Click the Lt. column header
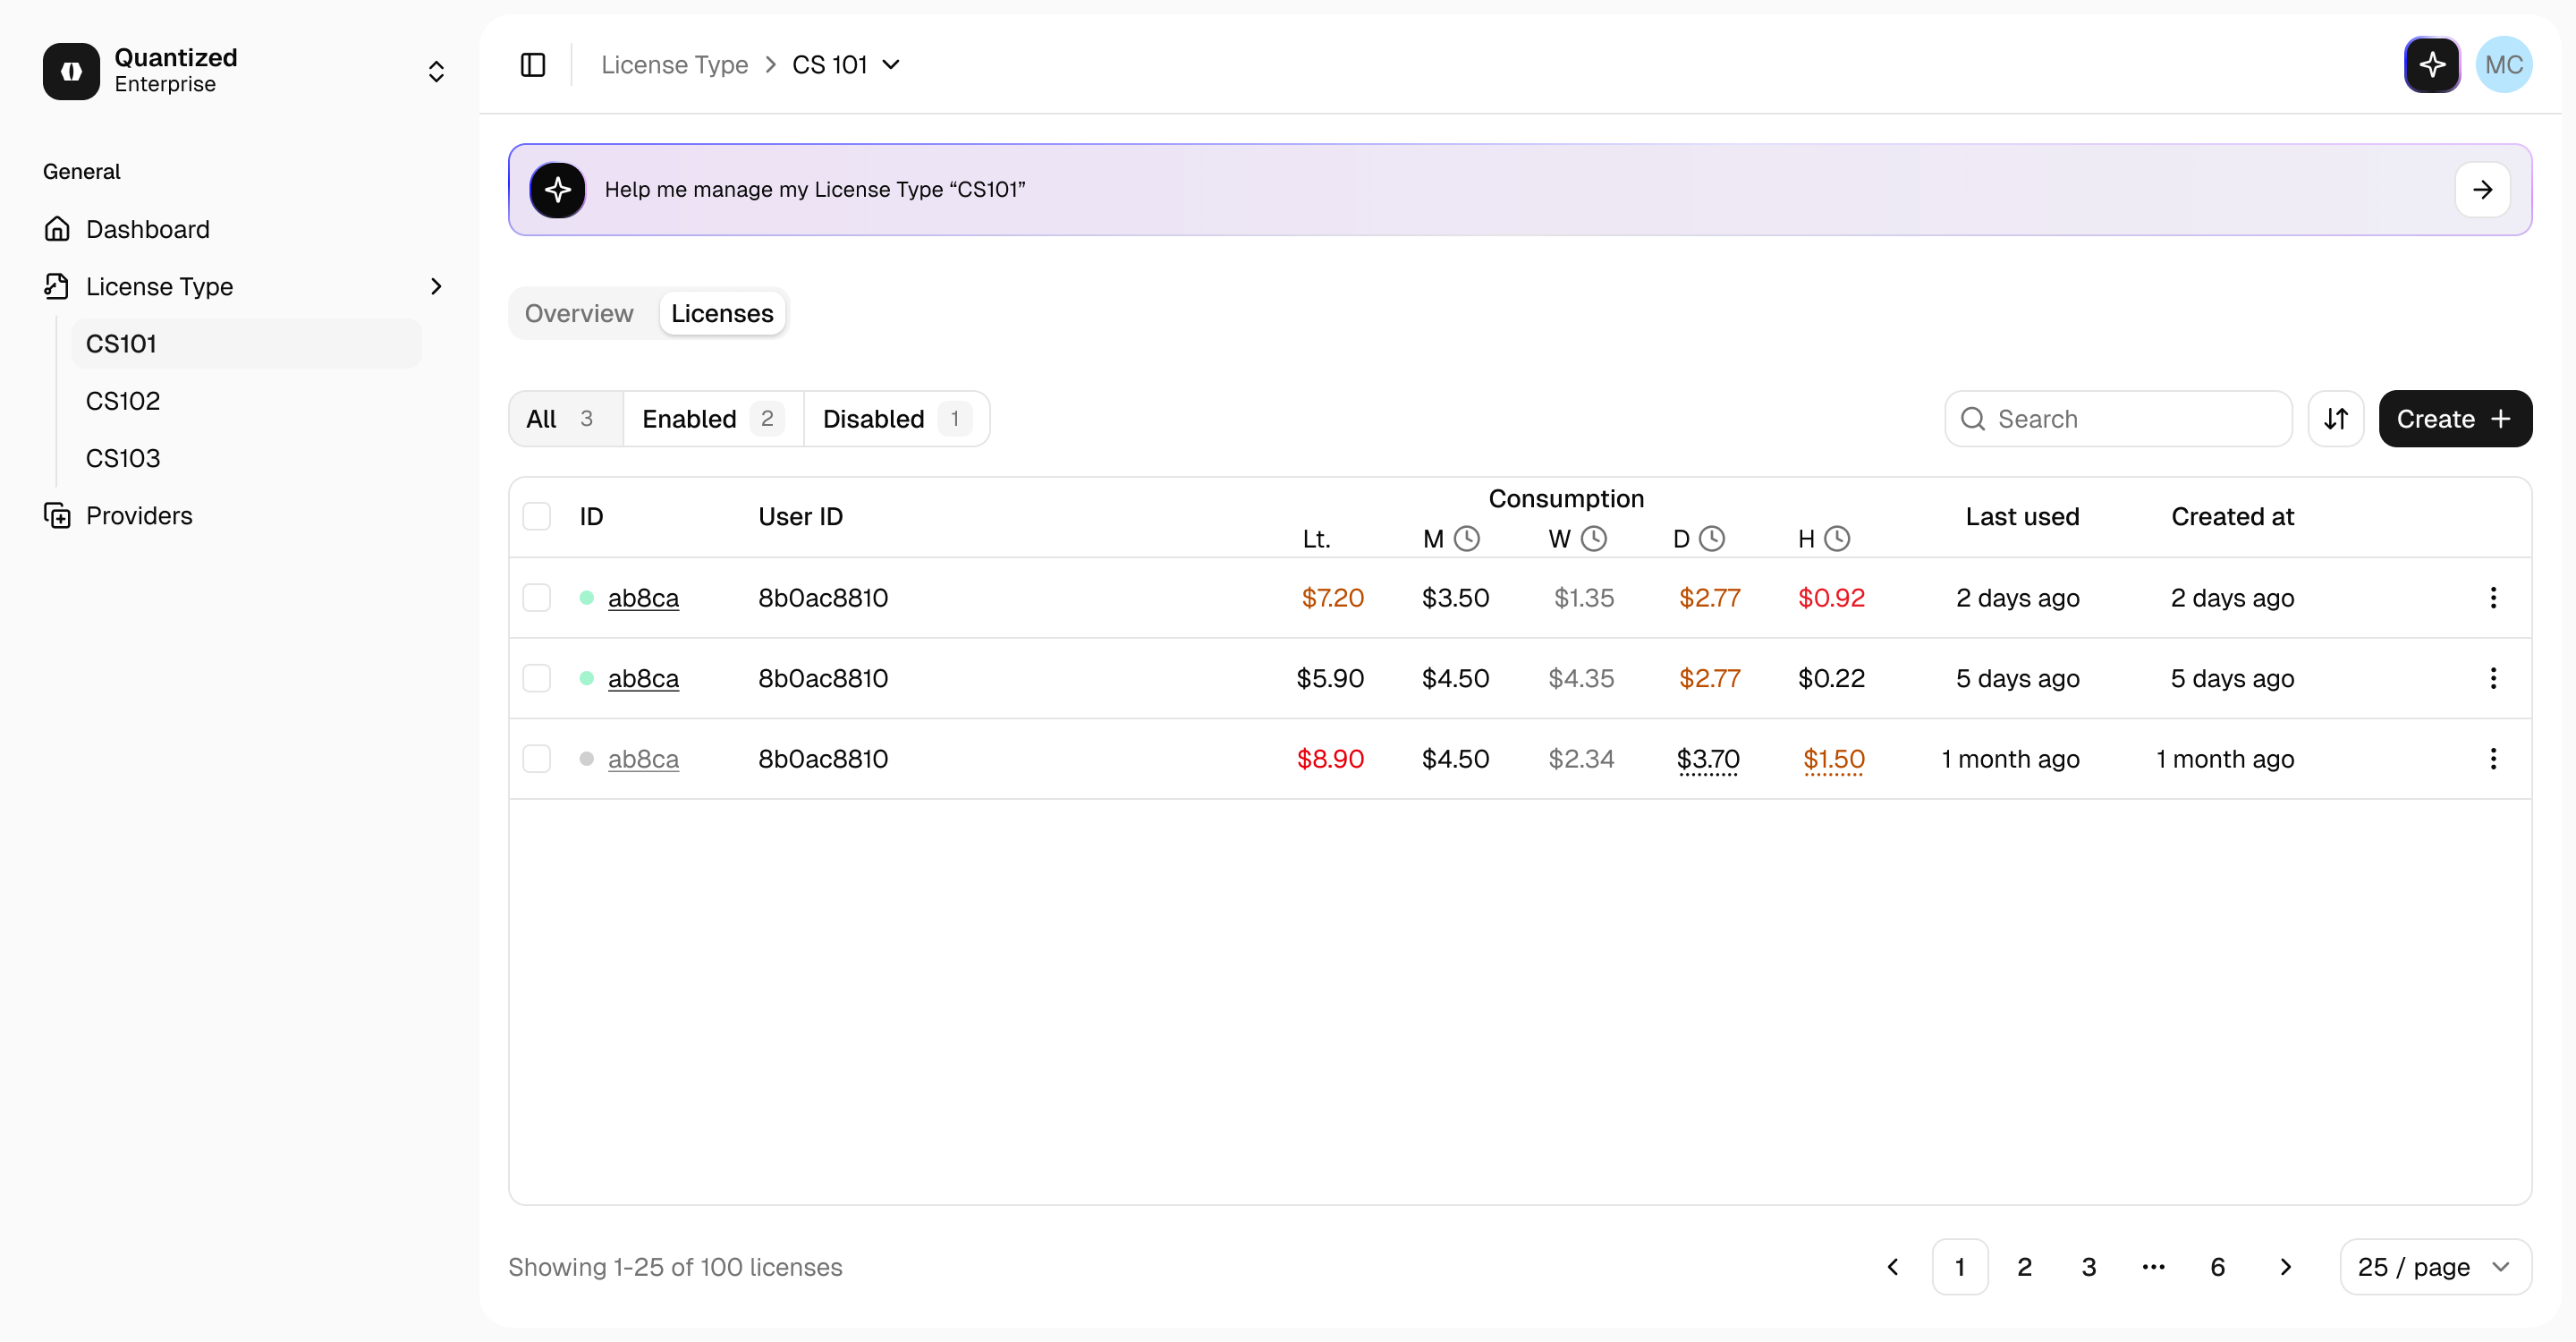 point(1316,539)
